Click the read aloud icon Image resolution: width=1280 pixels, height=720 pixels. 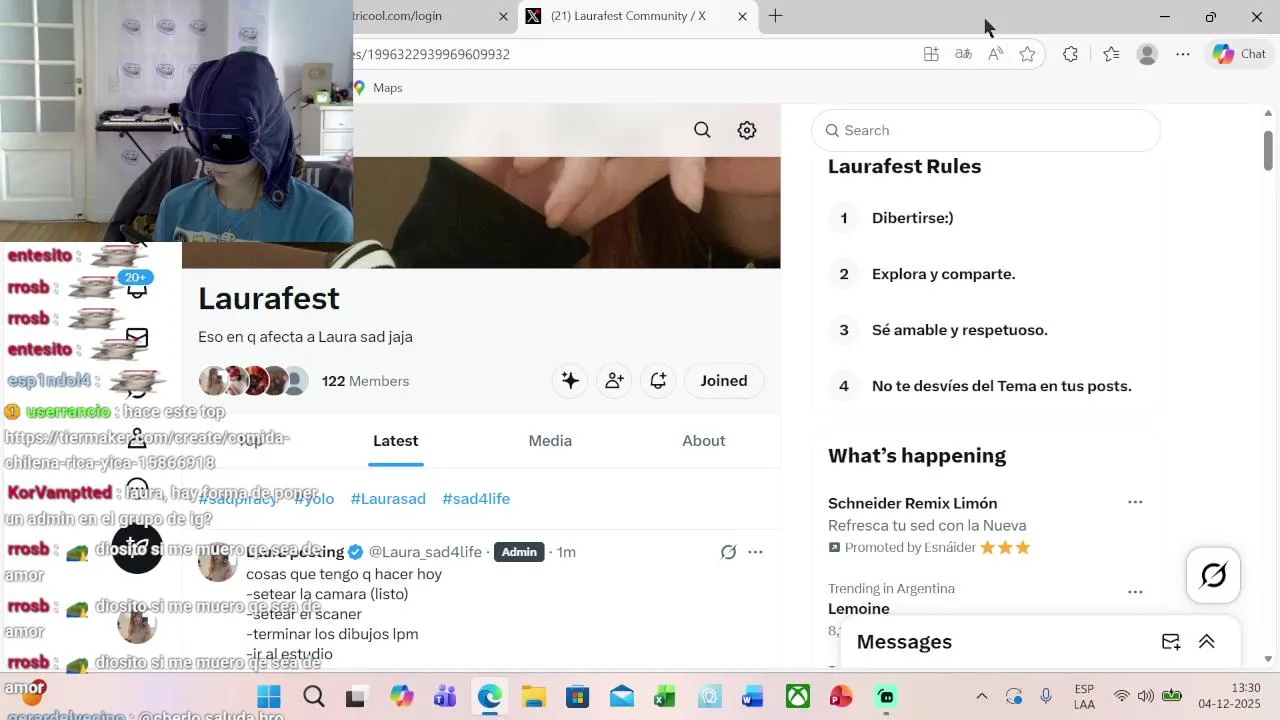[x=995, y=54]
